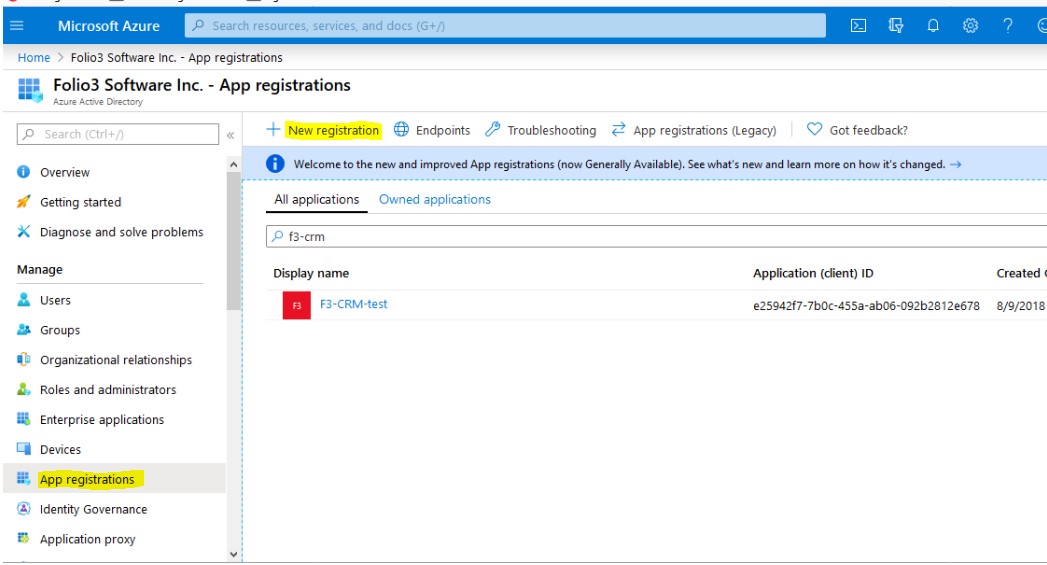
Task: Switch to the Owned applications tab
Action: pyautogui.click(x=435, y=199)
